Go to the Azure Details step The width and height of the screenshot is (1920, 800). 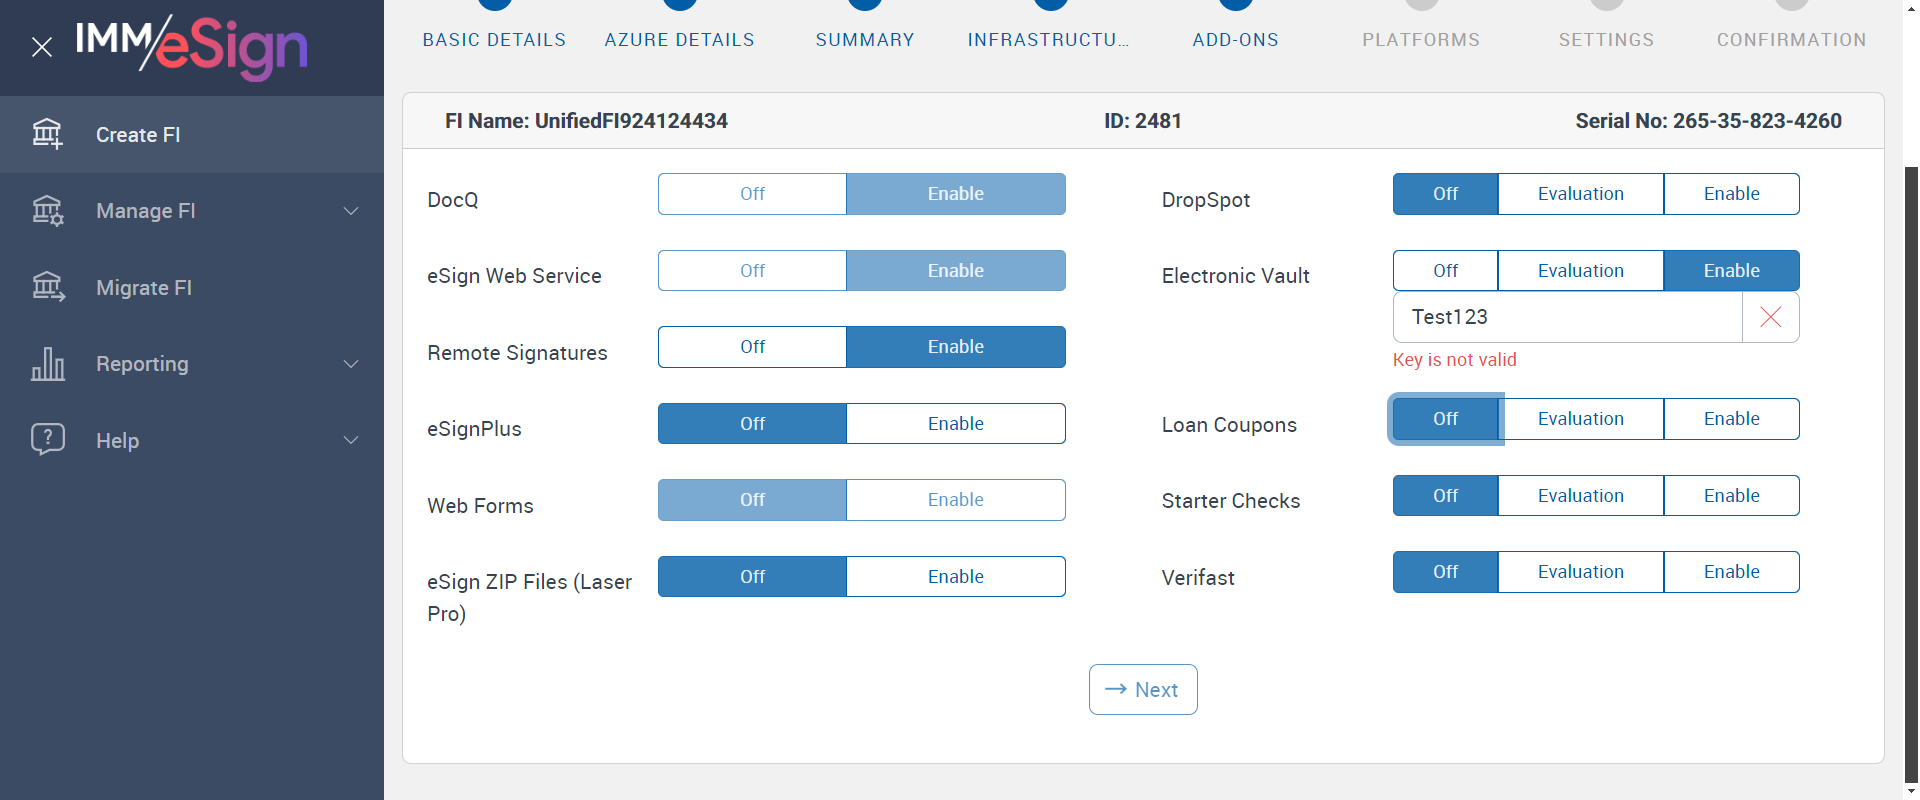(680, 40)
